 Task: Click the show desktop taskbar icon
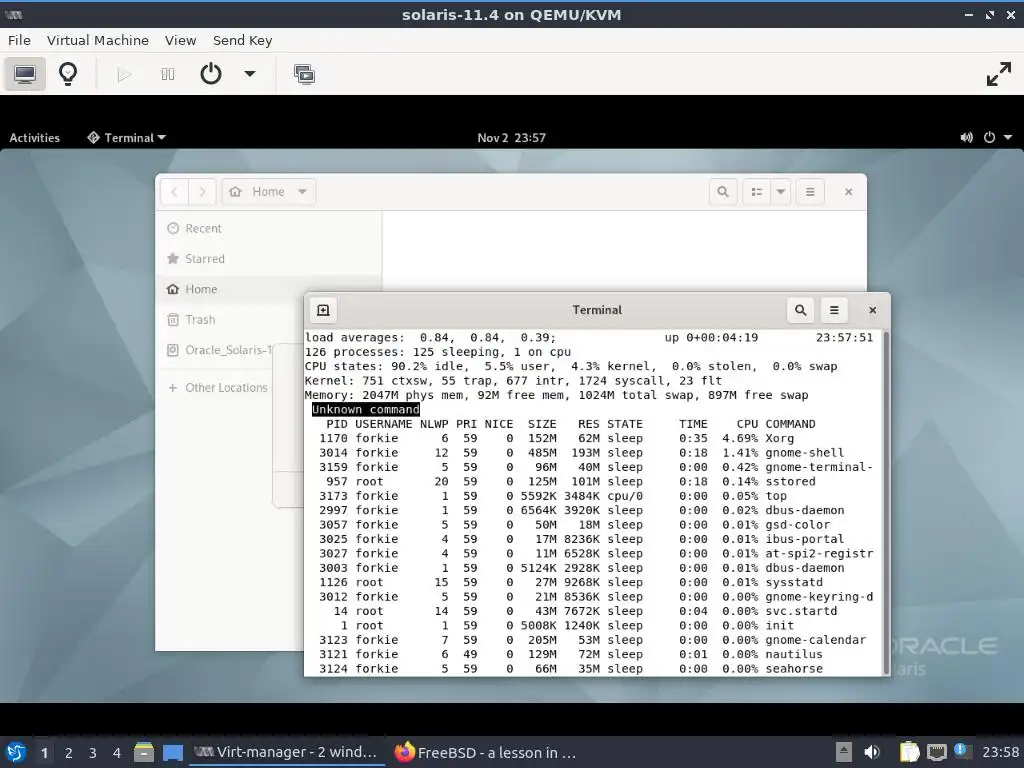(x=172, y=752)
